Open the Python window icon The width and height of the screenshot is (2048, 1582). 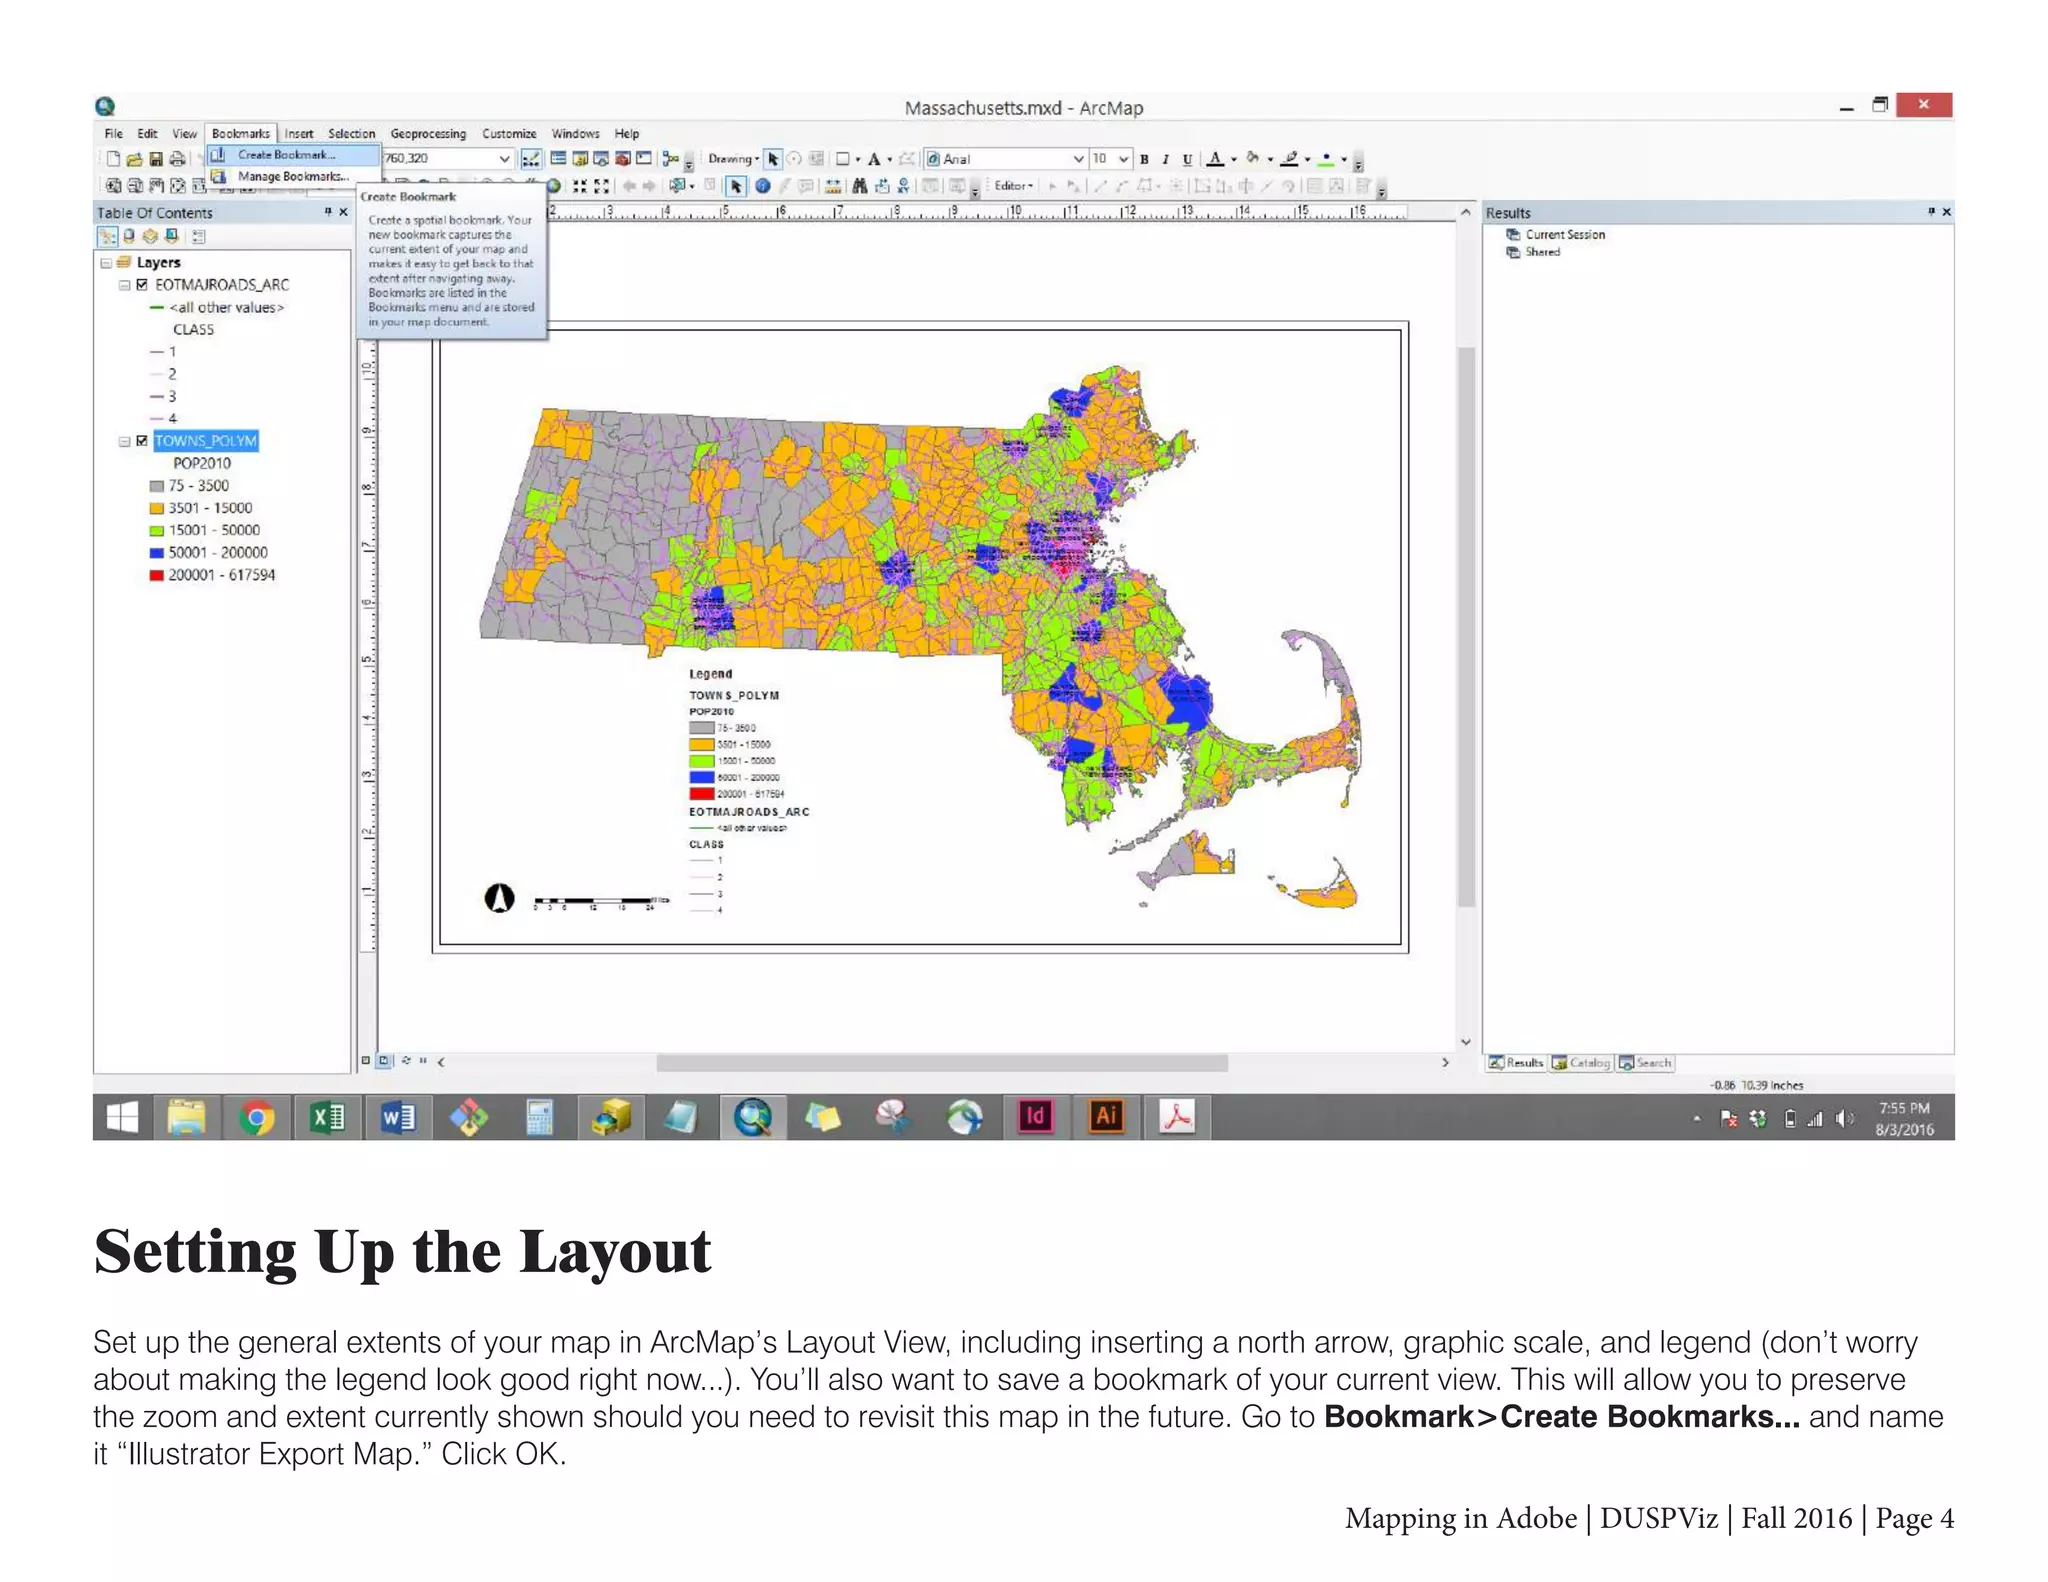[x=644, y=159]
